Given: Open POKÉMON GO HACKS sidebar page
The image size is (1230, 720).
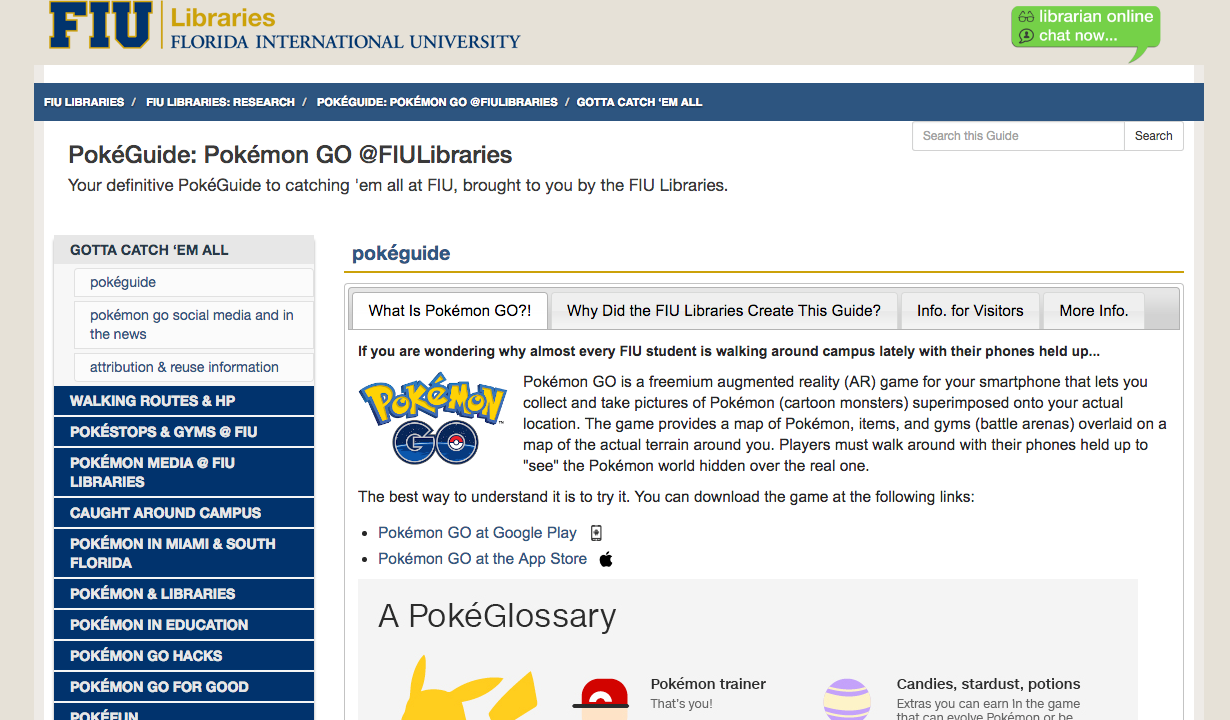Looking at the screenshot, I should [x=184, y=656].
